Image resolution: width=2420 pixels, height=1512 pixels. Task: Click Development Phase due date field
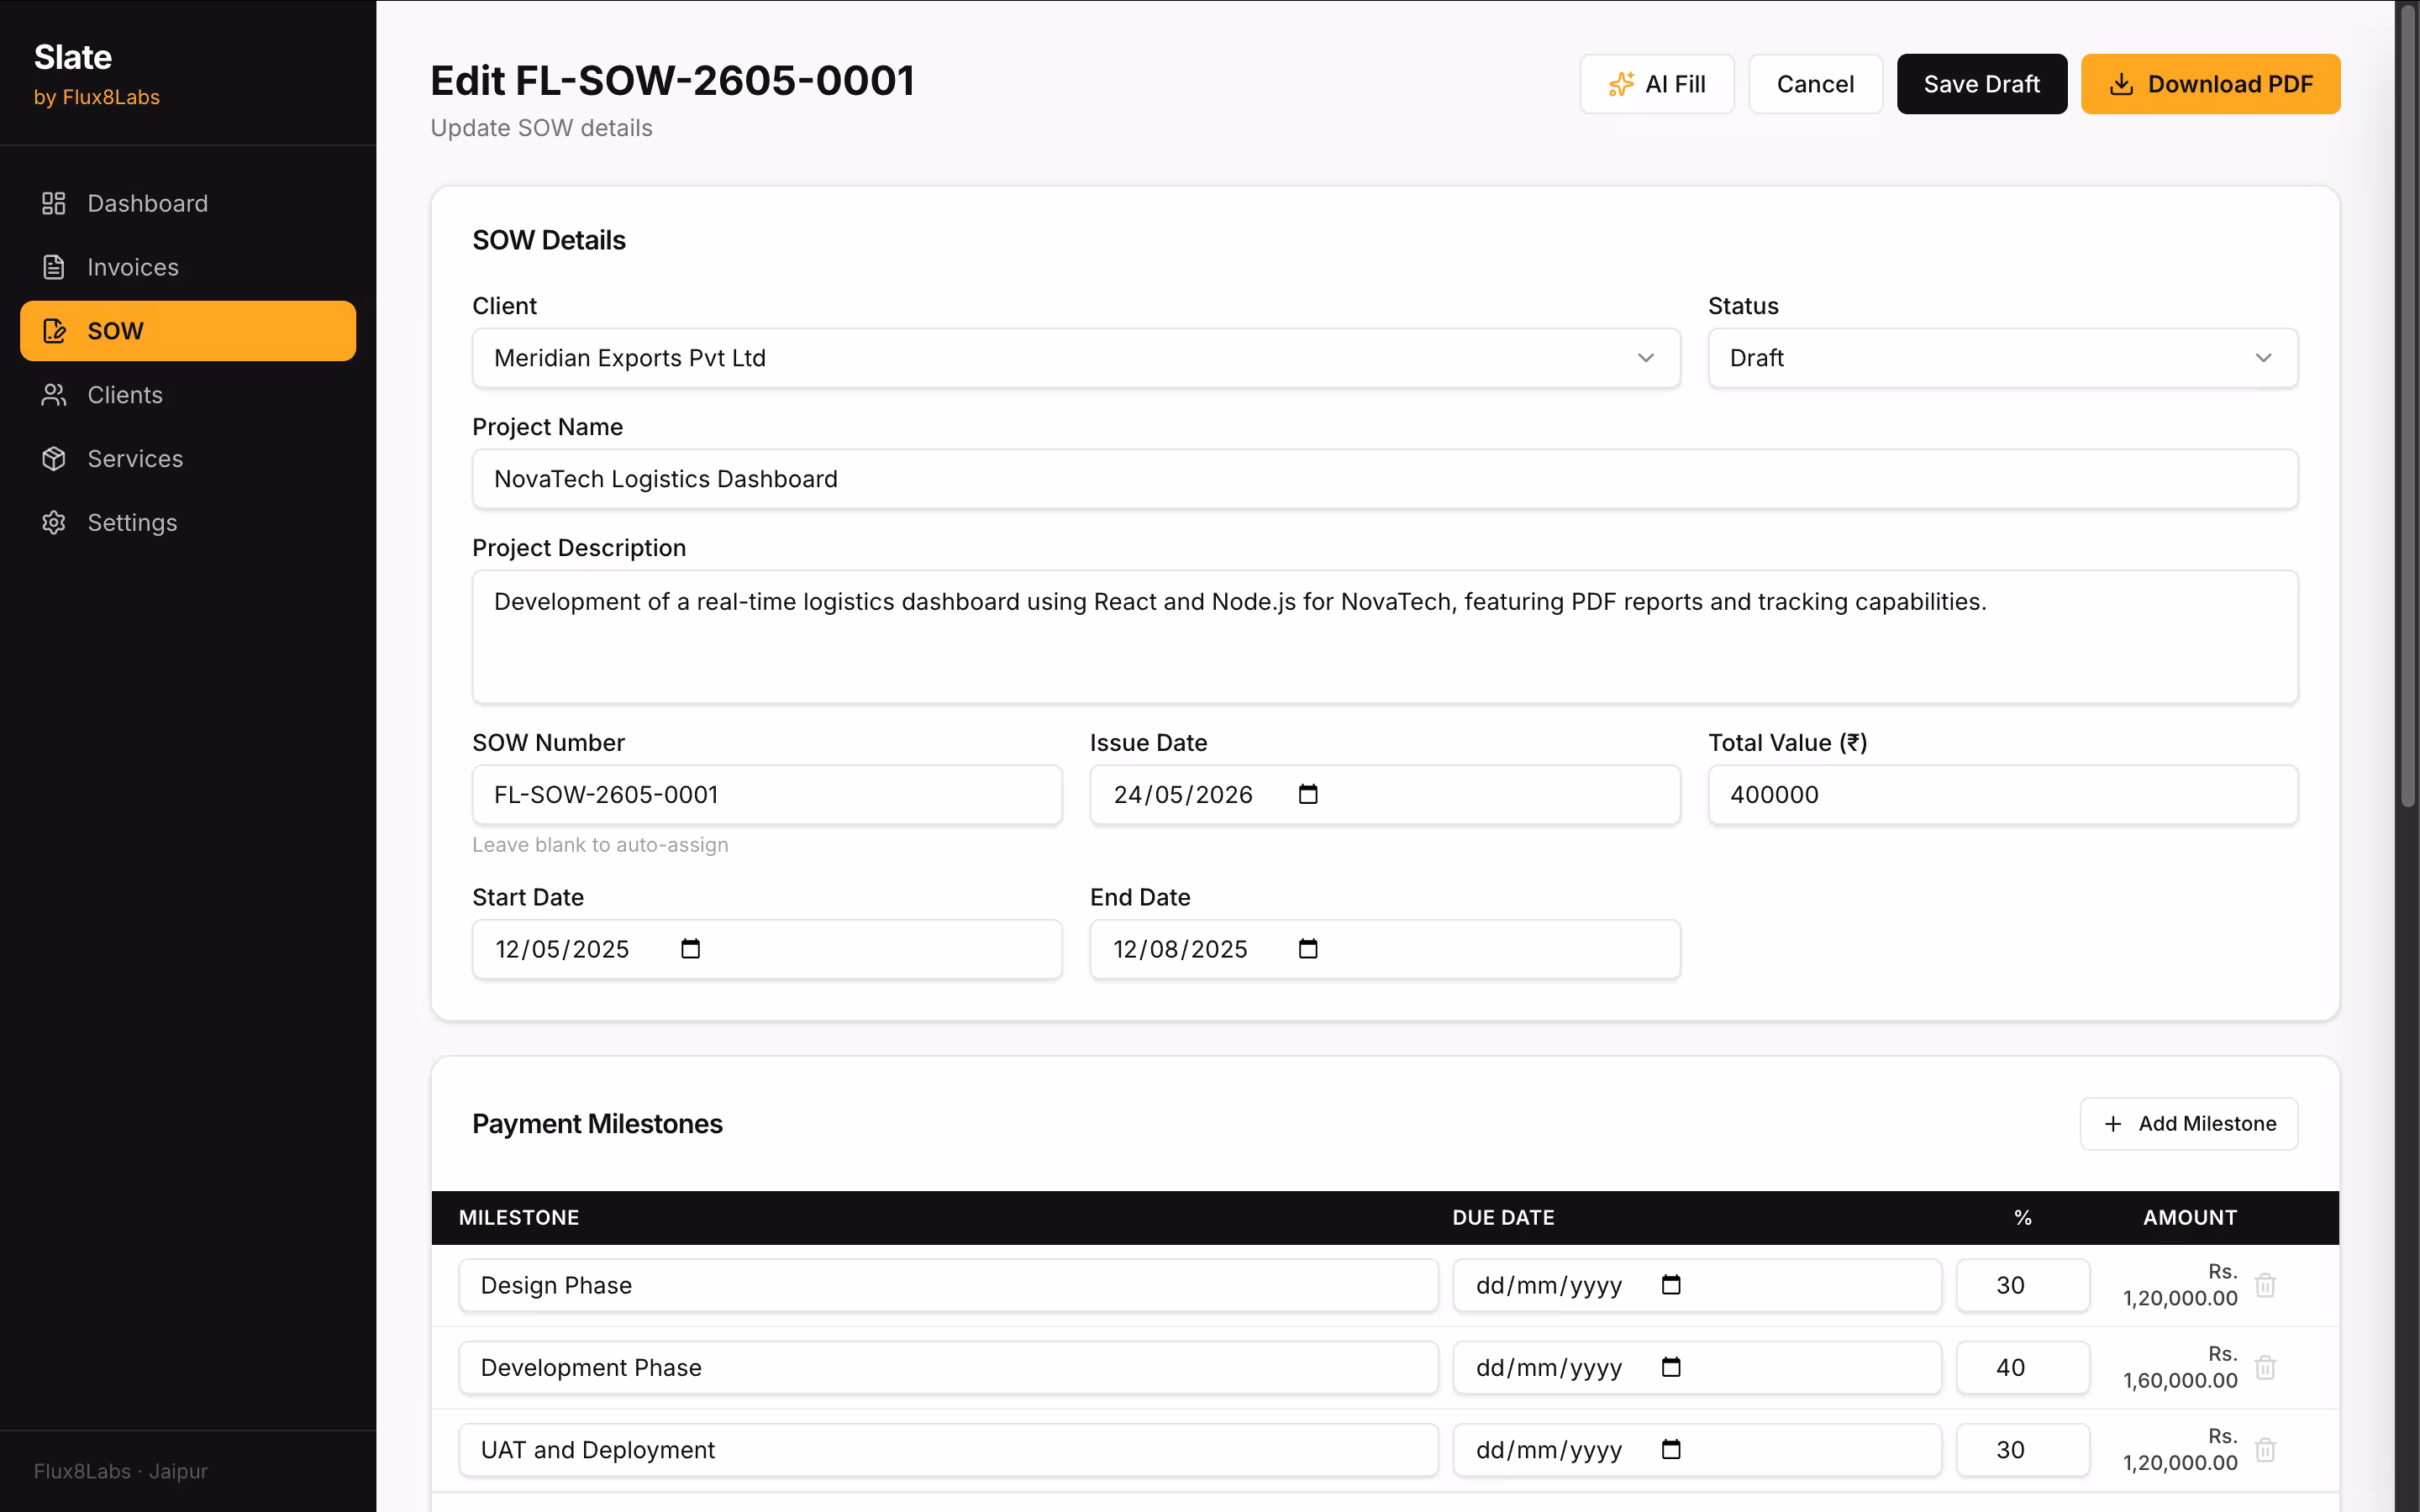1697,1367
